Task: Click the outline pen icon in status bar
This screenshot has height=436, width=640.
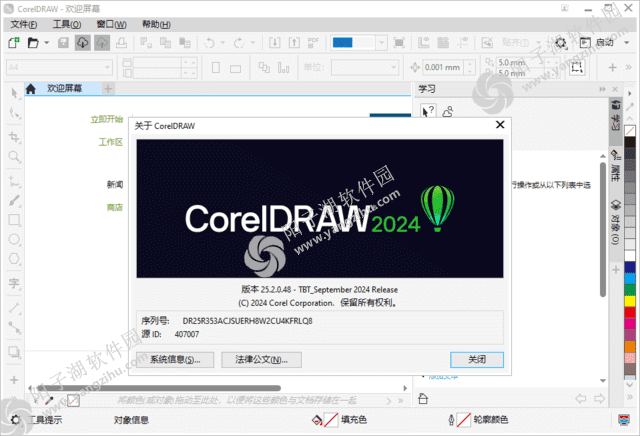Action: coord(451,420)
